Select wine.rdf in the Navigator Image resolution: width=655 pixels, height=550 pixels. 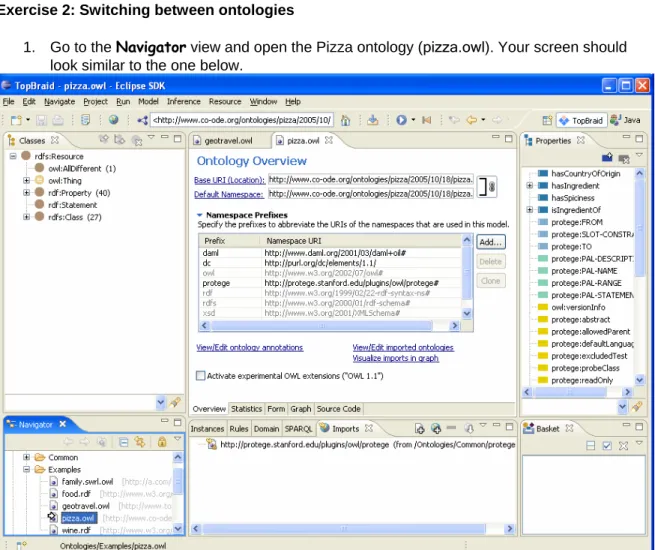[76, 530]
